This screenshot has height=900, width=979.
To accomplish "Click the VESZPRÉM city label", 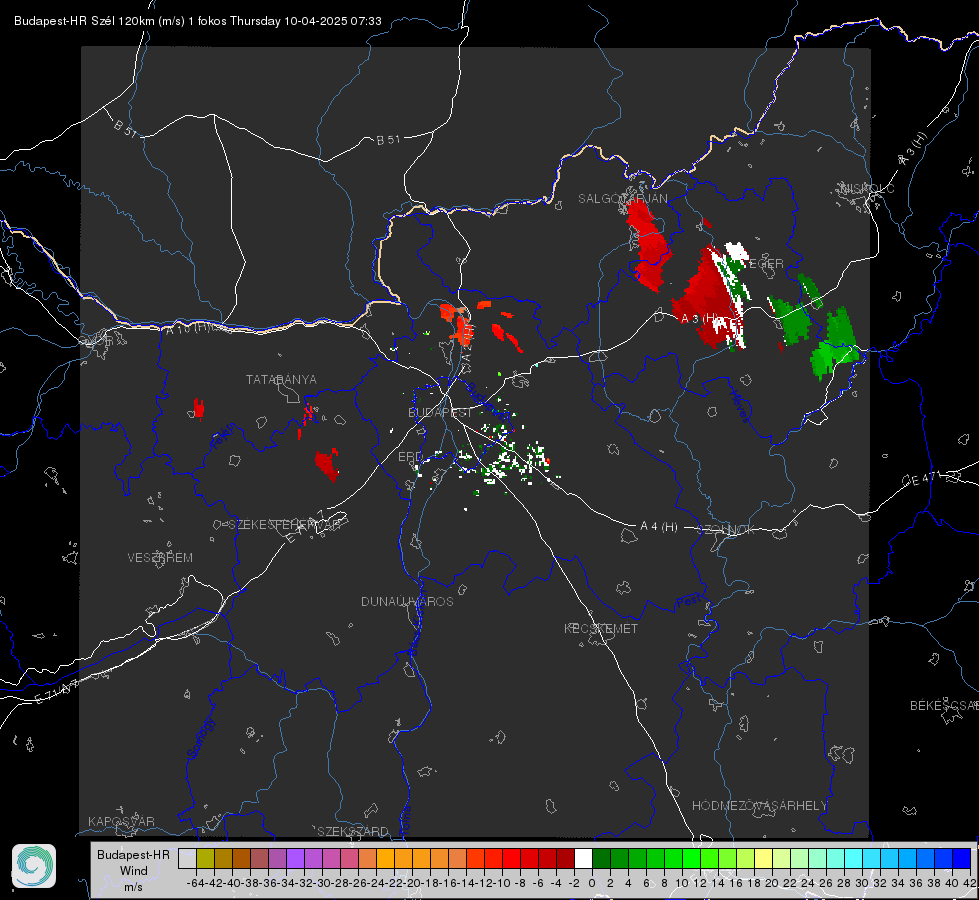I will click(x=160, y=557).
